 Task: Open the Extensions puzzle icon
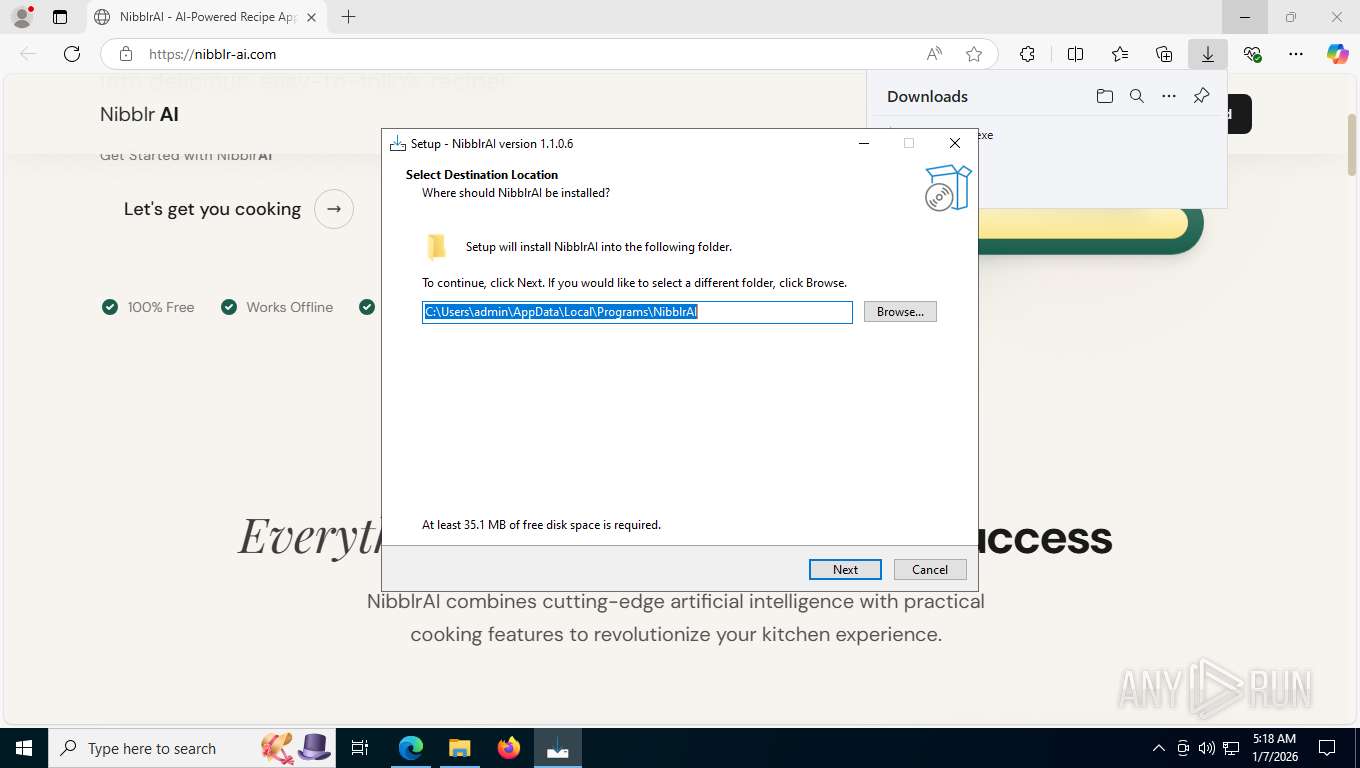1027,54
